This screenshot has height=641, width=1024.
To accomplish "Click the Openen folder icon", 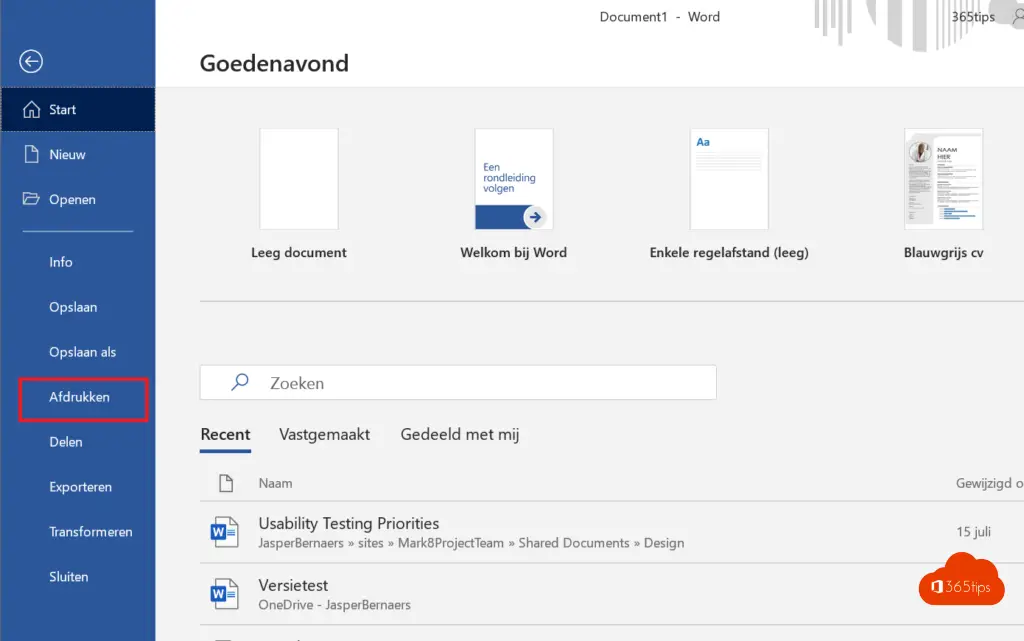I will coord(31,200).
